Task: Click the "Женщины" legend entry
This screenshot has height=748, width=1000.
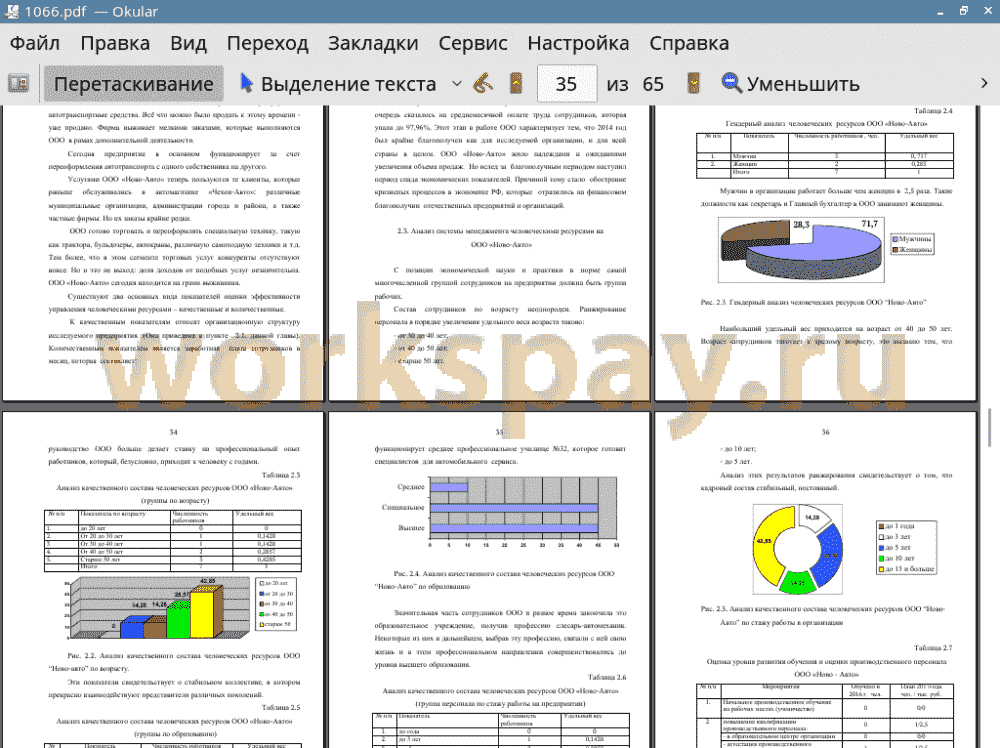Action: coord(912,249)
